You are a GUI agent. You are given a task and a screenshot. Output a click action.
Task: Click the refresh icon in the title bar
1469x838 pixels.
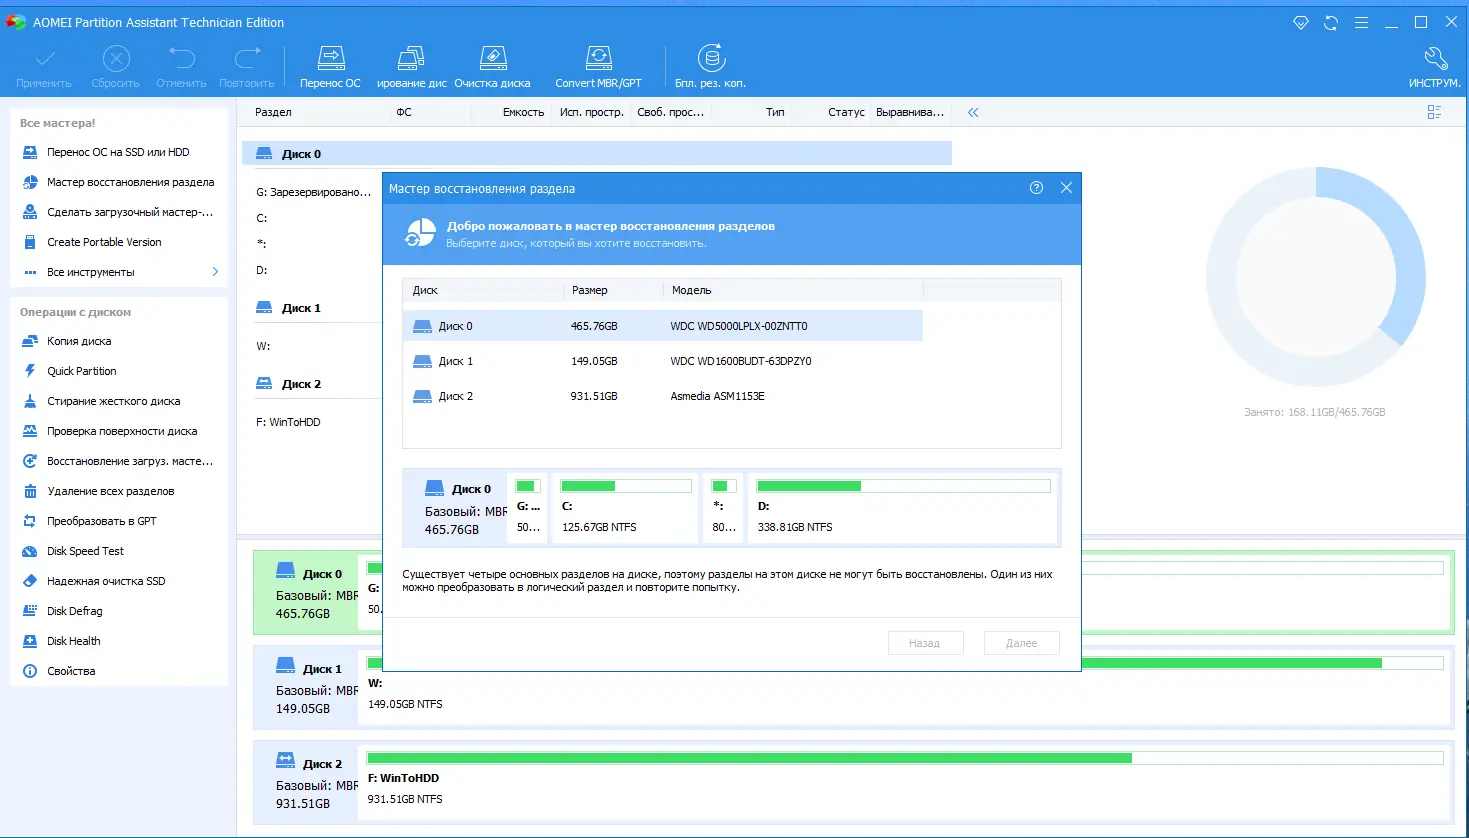coord(1331,22)
